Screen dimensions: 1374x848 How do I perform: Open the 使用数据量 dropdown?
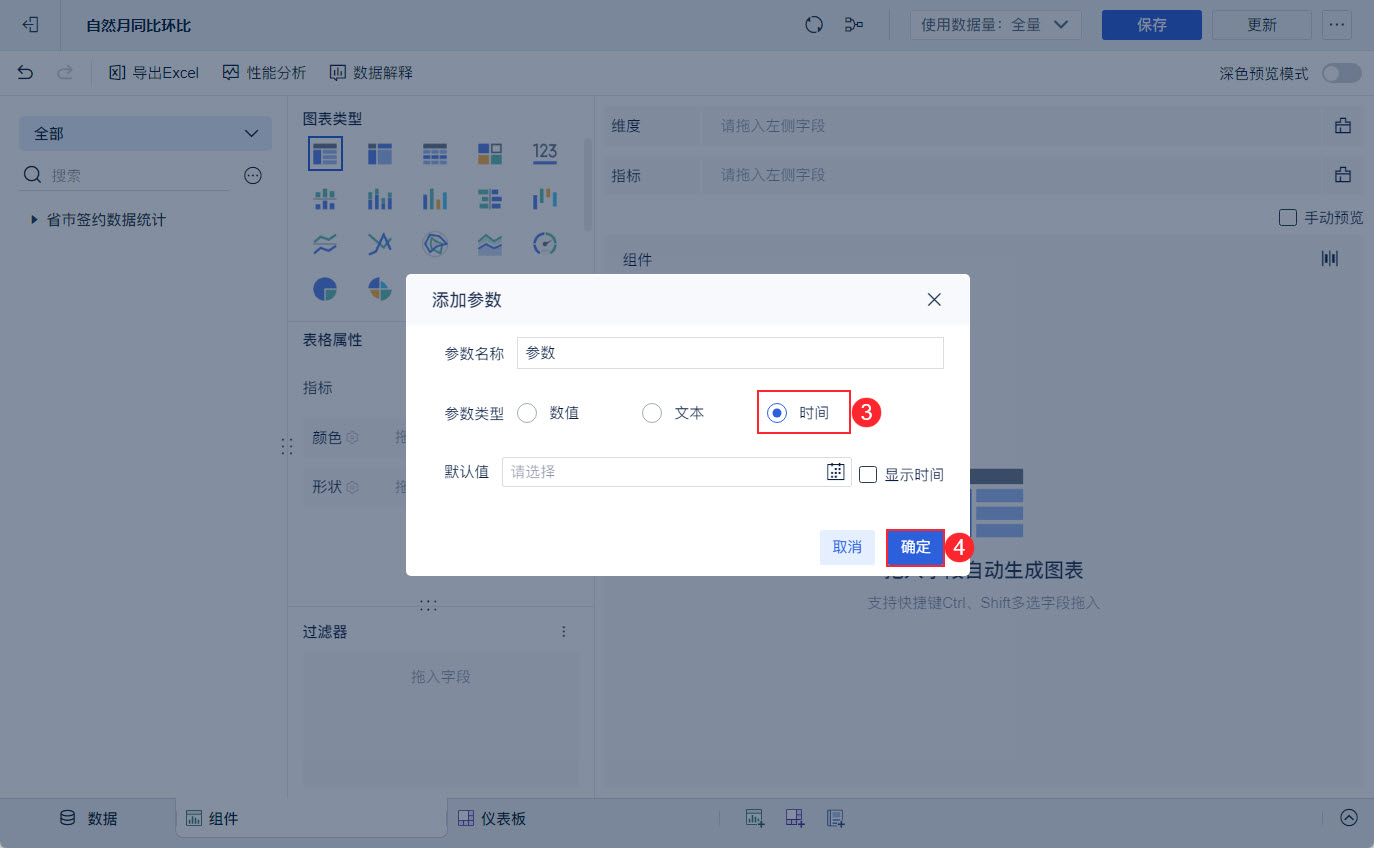pos(996,25)
